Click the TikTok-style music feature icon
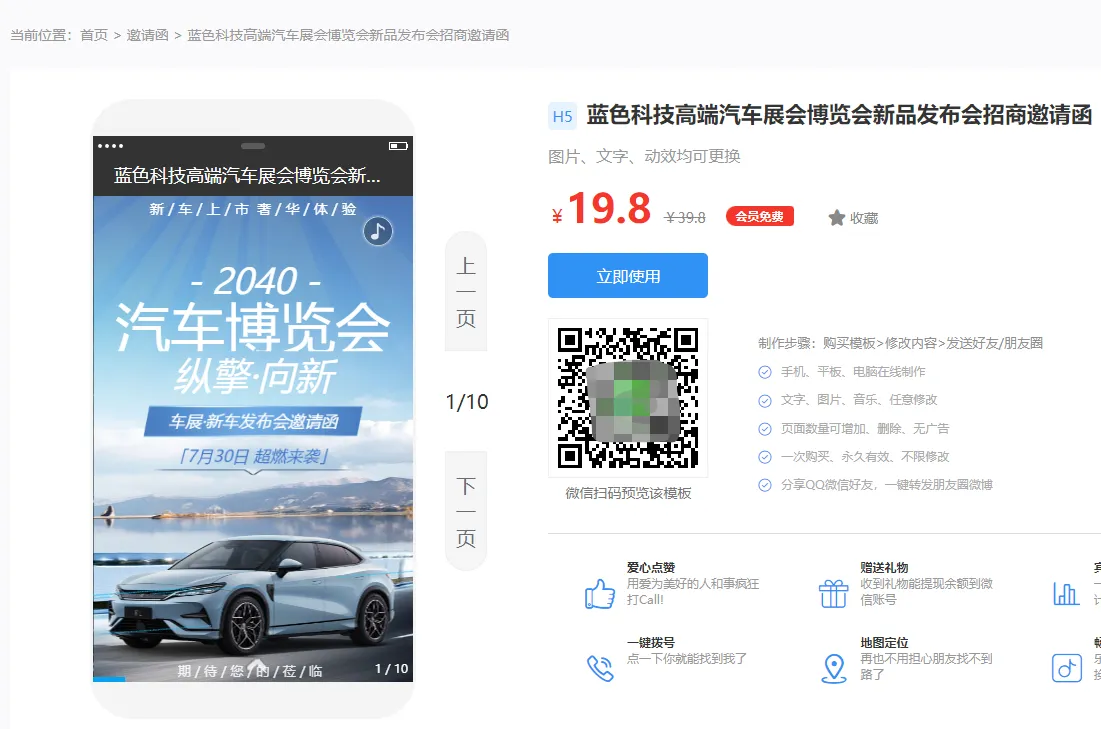Image resolution: width=1101 pixels, height=729 pixels. point(1066,668)
